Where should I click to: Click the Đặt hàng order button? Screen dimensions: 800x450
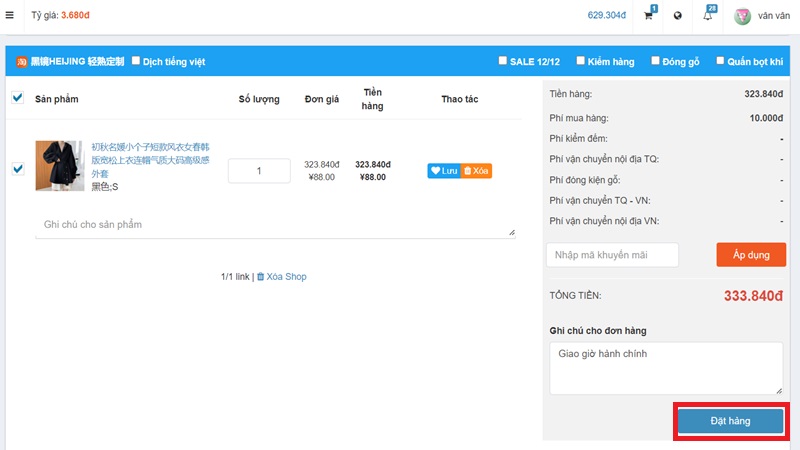[730, 421]
